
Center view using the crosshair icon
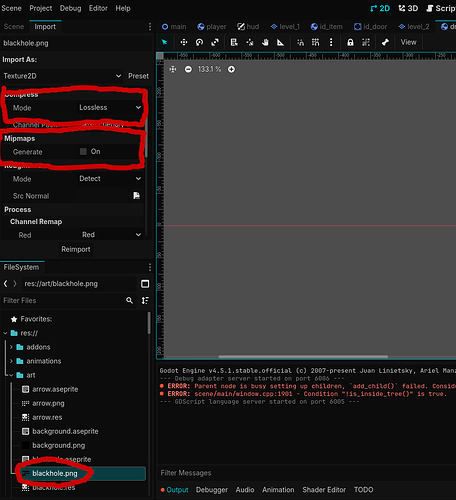(x=173, y=69)
